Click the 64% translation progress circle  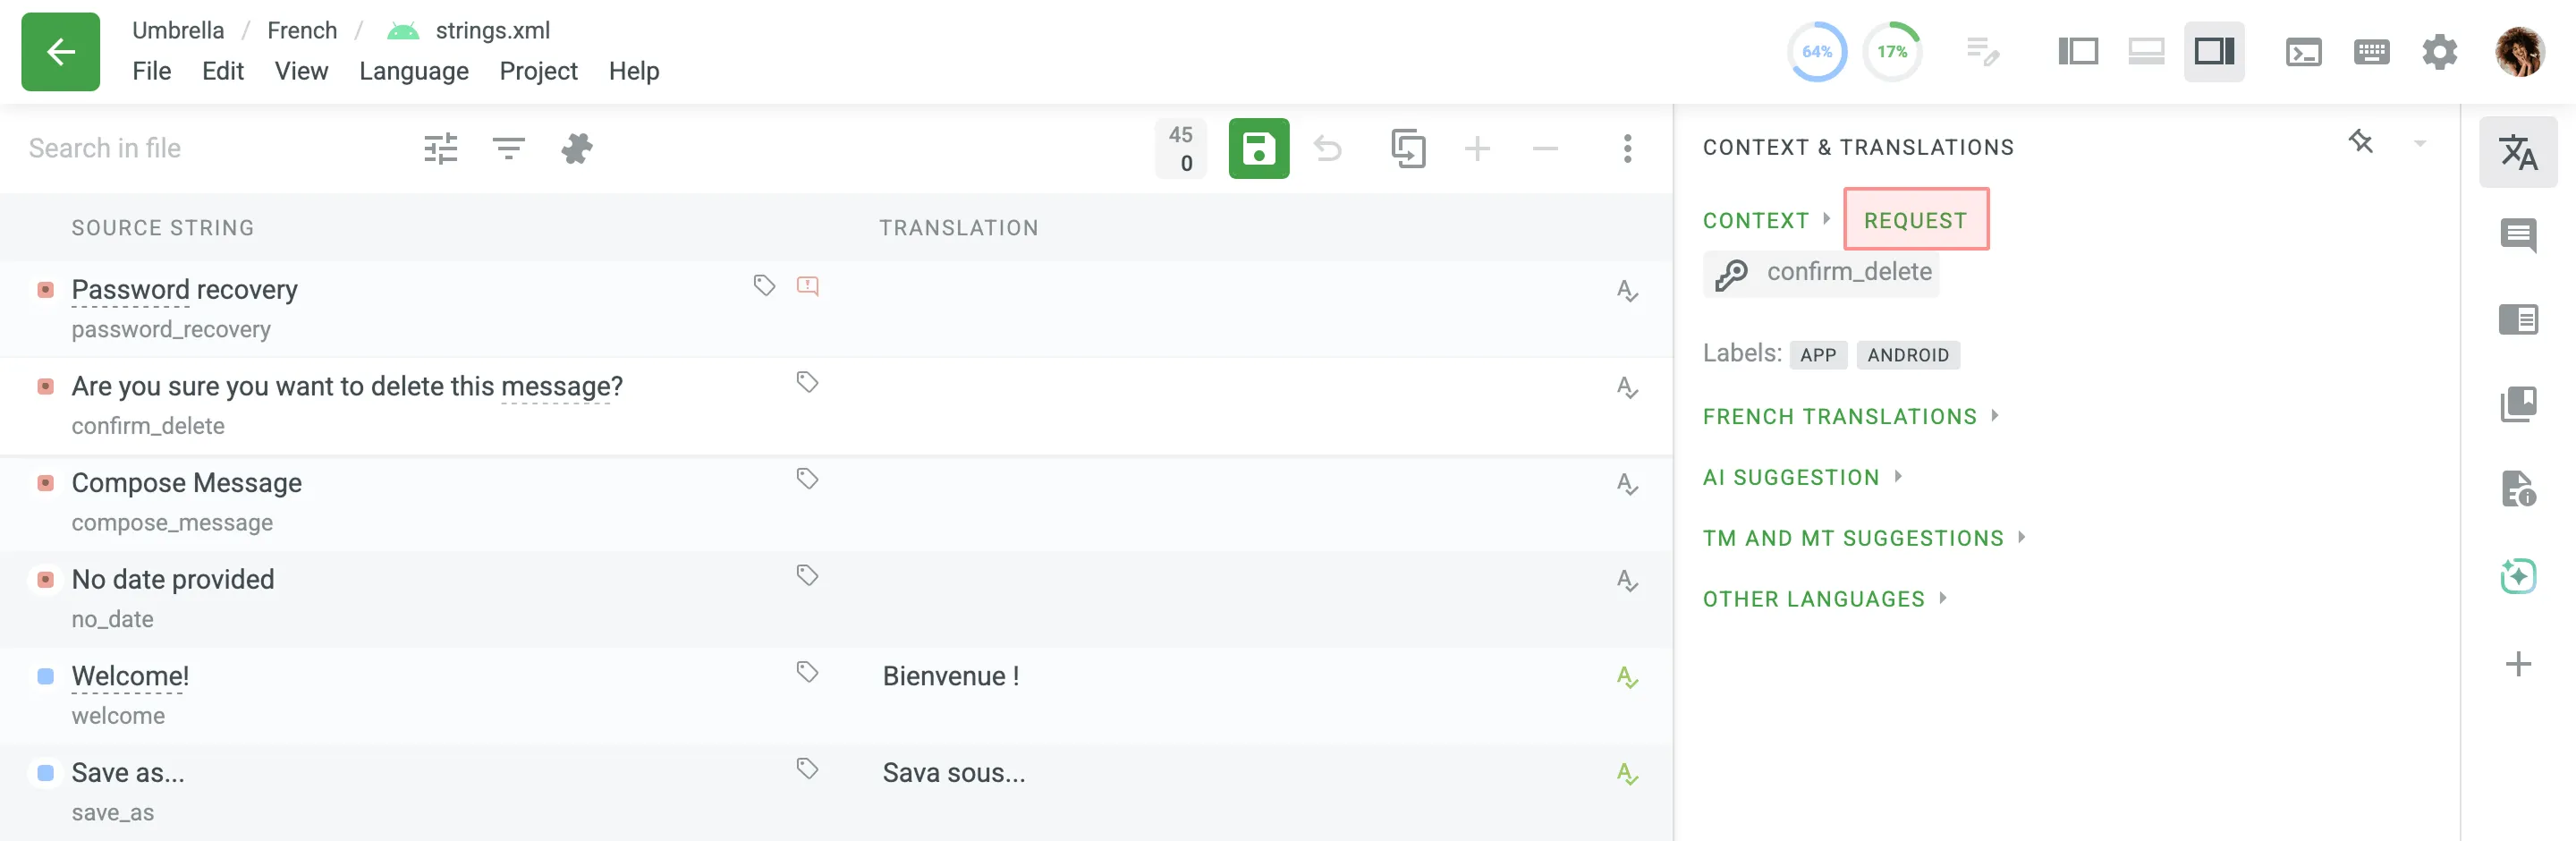click(1816, 52)
